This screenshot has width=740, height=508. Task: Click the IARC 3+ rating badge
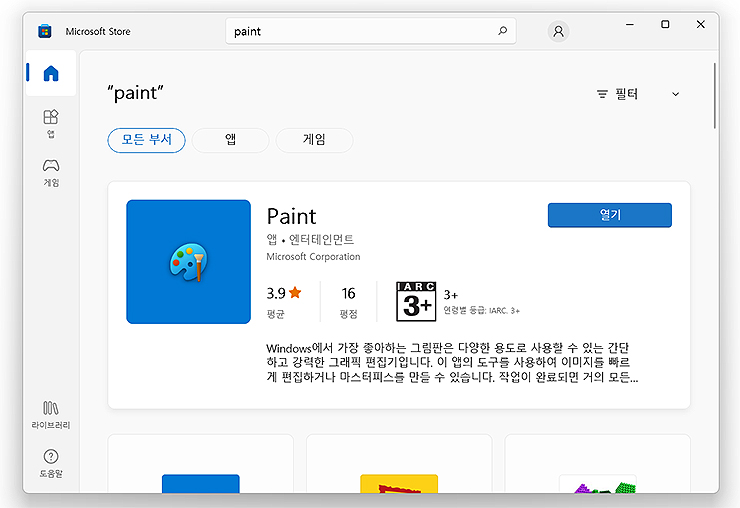[416, 302]
